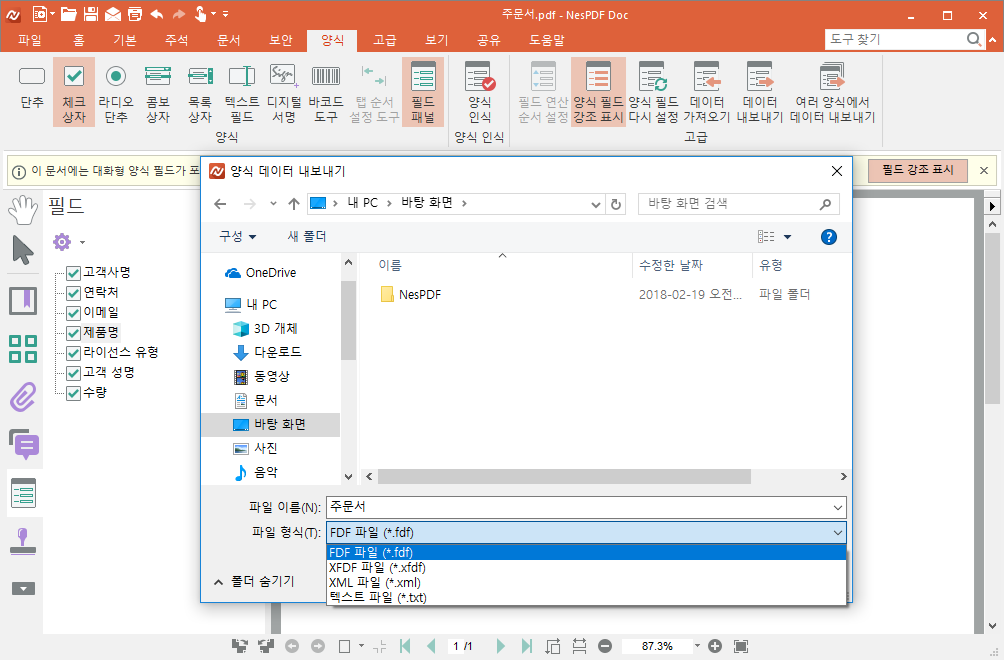Viewport: 1004px width, 660px height.
Task: Open the attachments panel paperclip icon
Action: (x=23, y=396)
